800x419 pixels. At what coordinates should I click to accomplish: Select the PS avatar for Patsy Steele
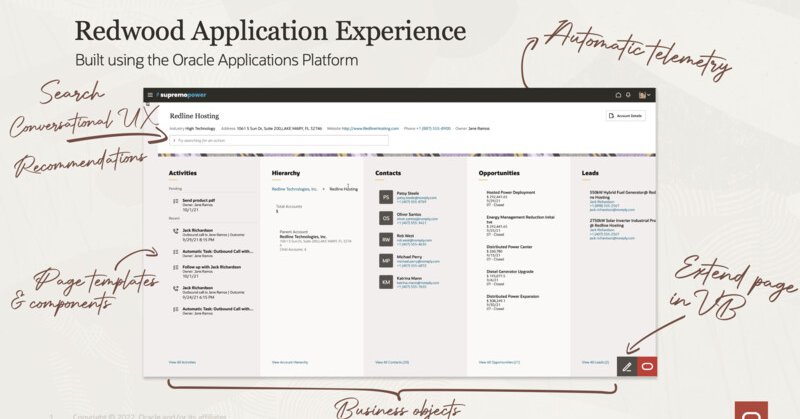coord(386,197)
